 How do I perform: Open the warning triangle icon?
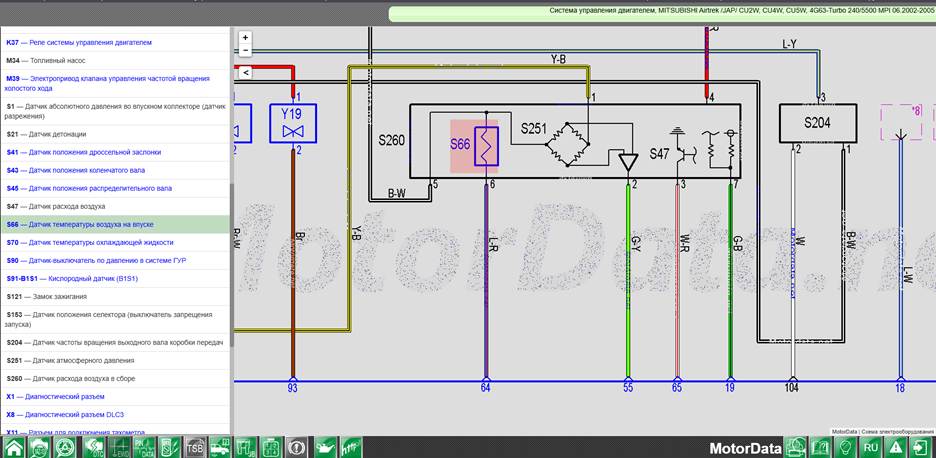895,447
